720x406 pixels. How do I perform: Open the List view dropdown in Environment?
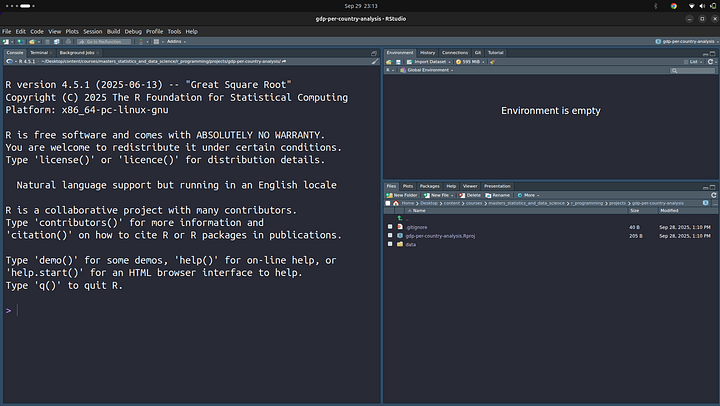point(693,62)
